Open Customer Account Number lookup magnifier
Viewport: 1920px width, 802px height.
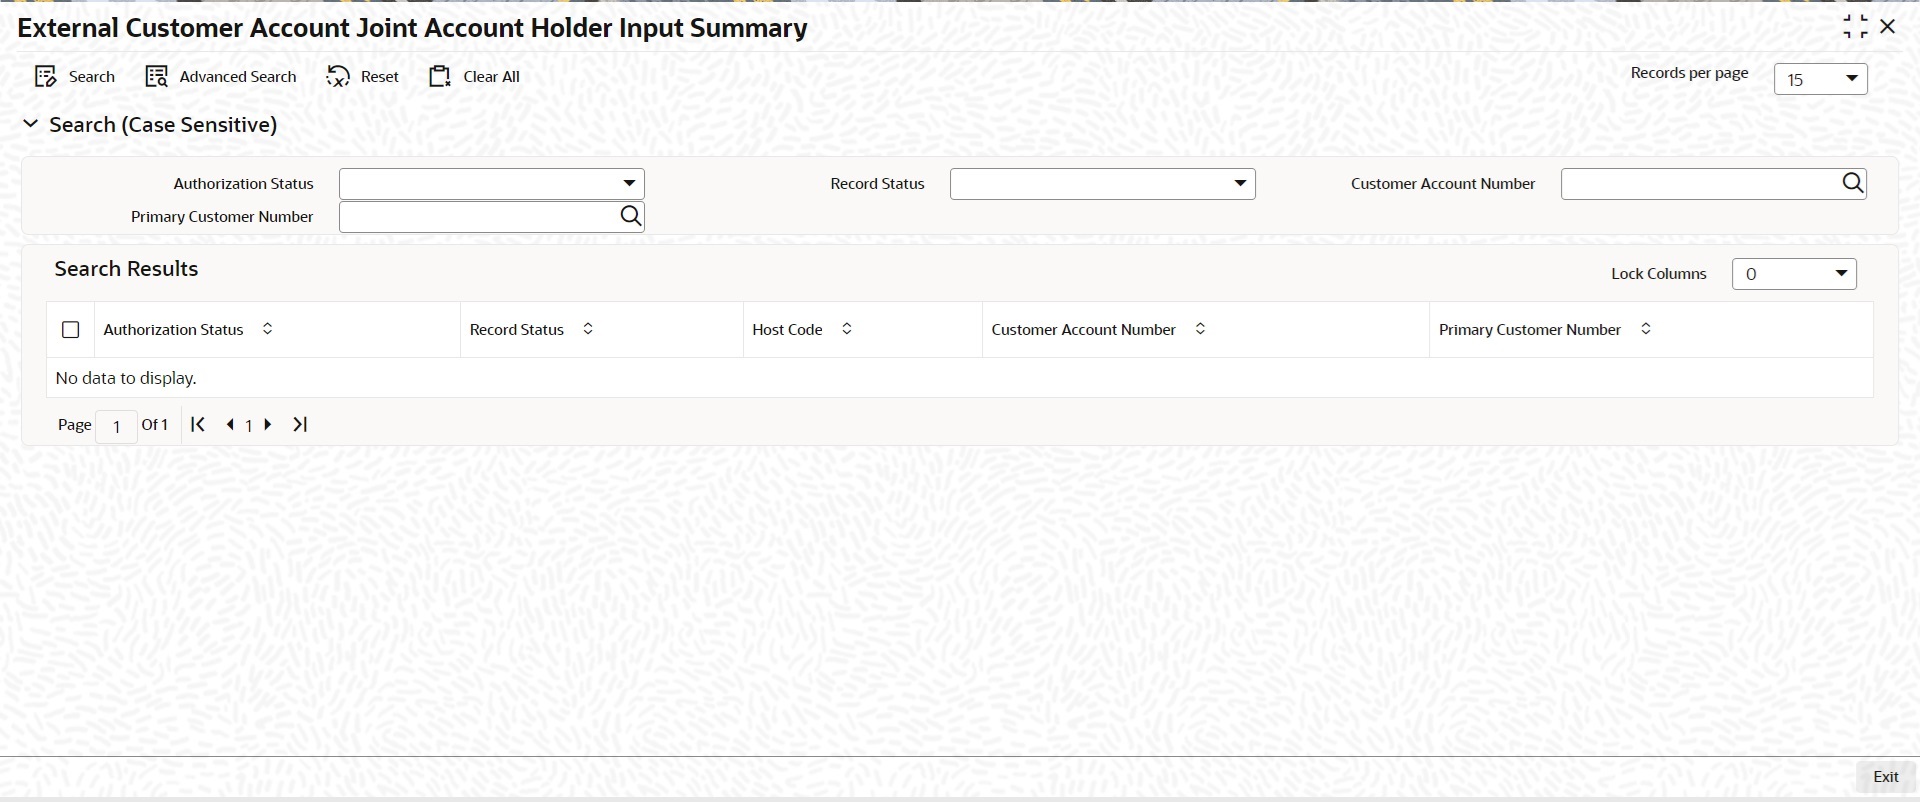(1852, 183)
